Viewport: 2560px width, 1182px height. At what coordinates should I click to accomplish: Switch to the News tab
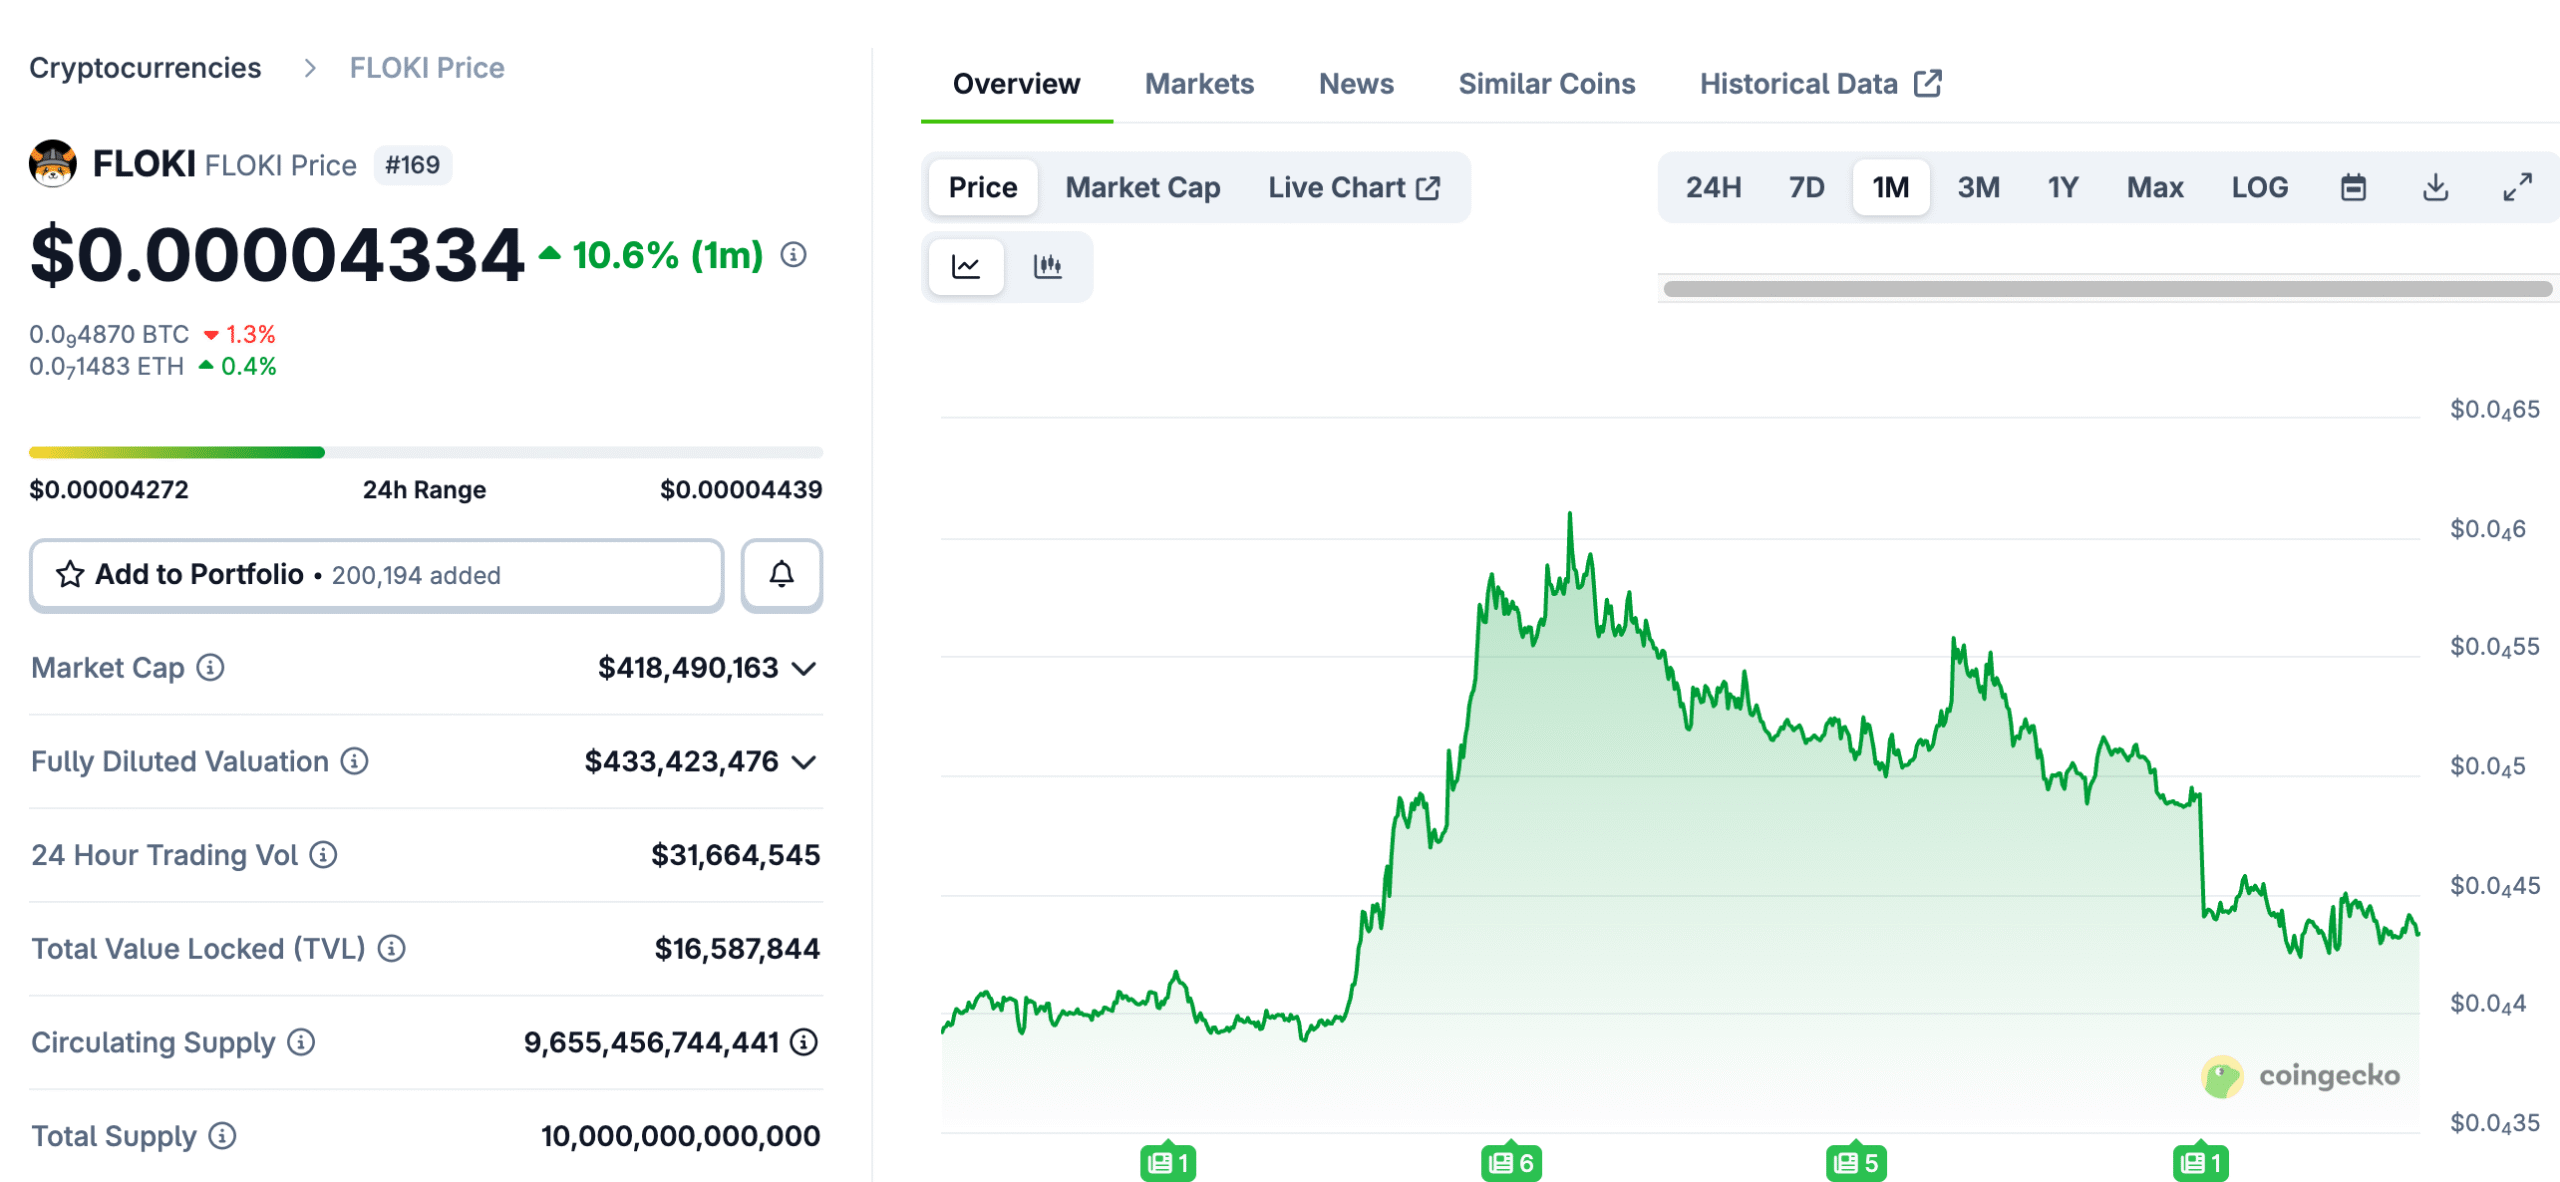coord(1356,84)
